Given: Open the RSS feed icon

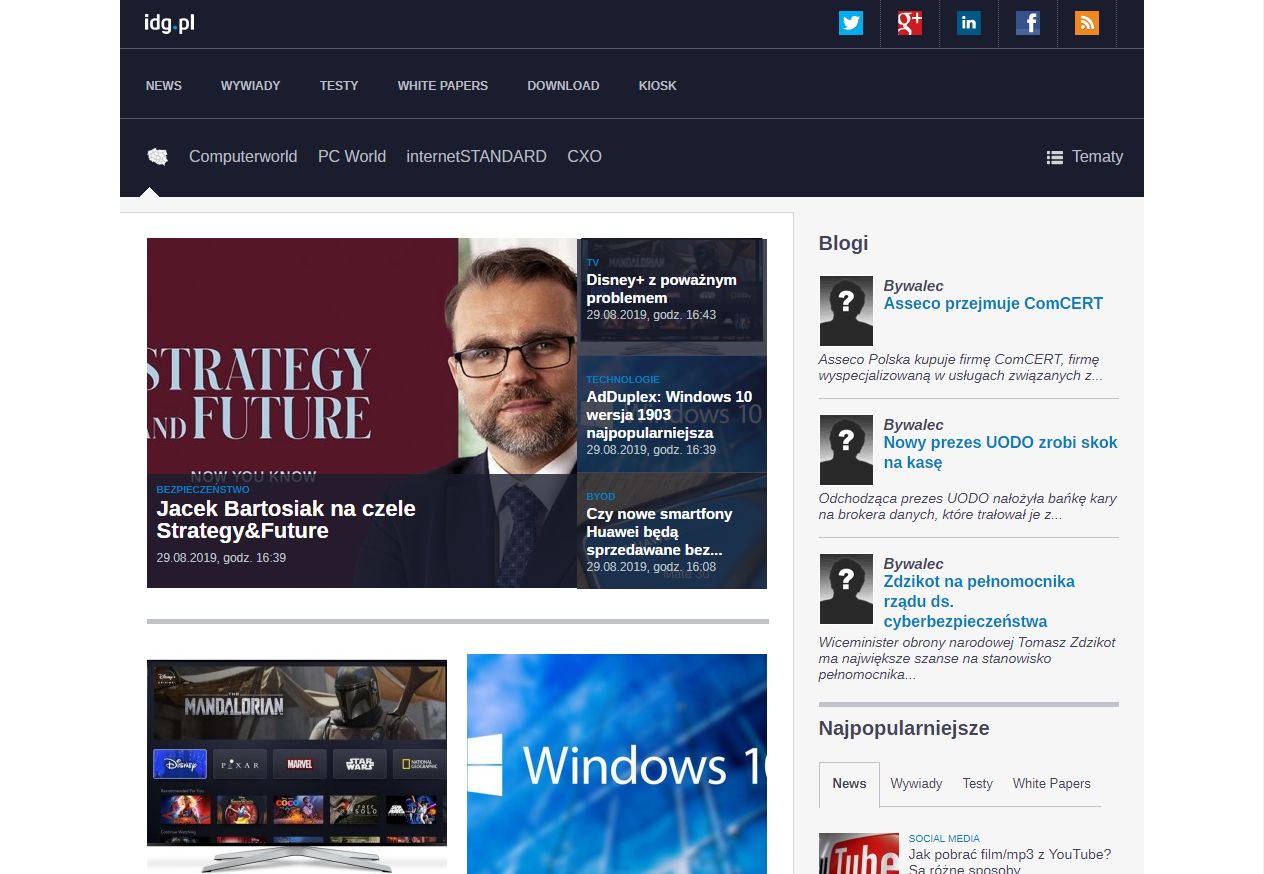Looking at the screenshot, I should [x=1087, y=23].
